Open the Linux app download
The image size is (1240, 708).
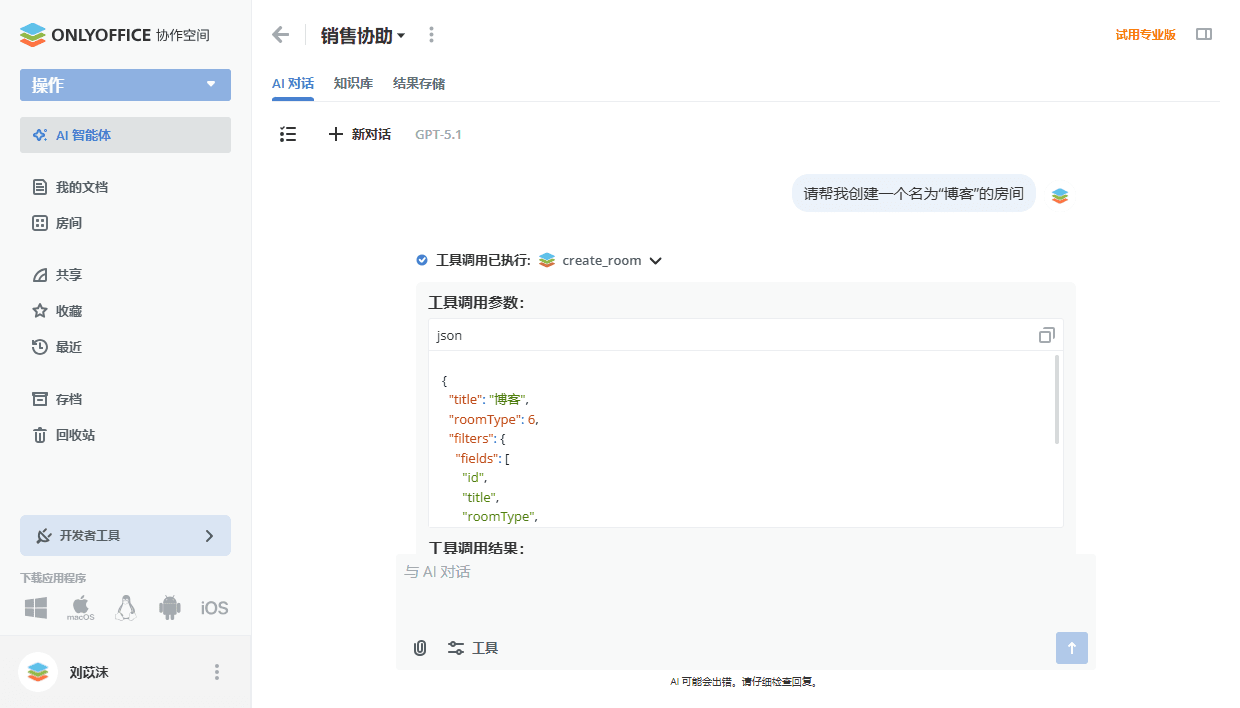125,607
